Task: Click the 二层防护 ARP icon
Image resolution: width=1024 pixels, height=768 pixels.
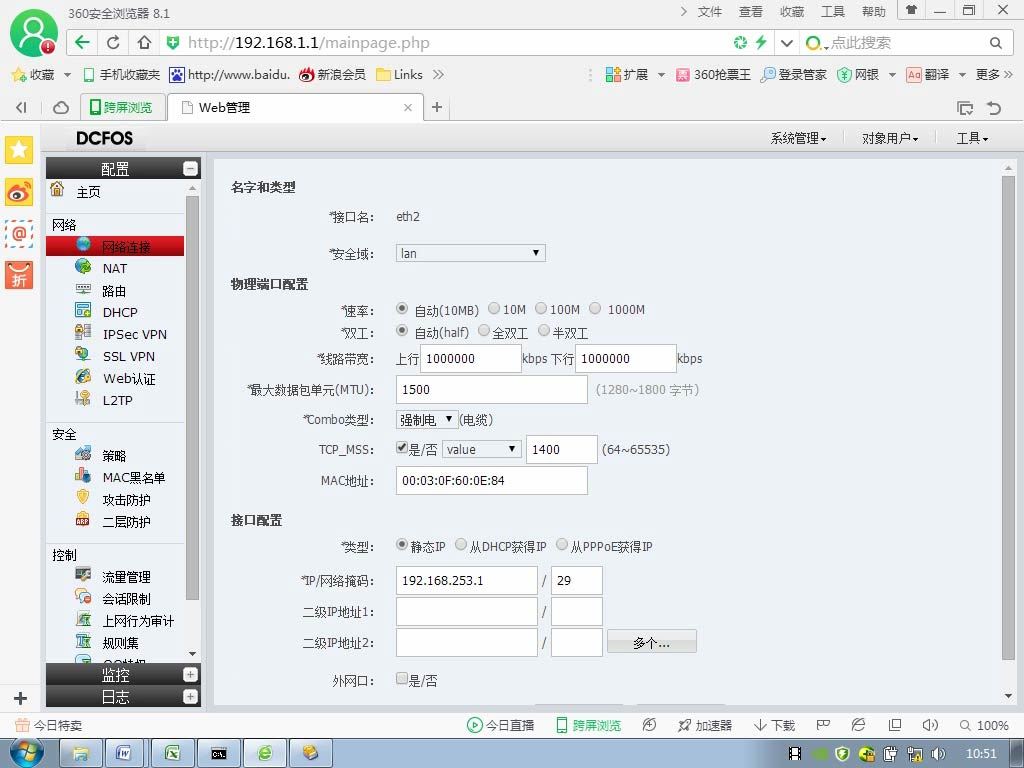Action: point(83,520)
